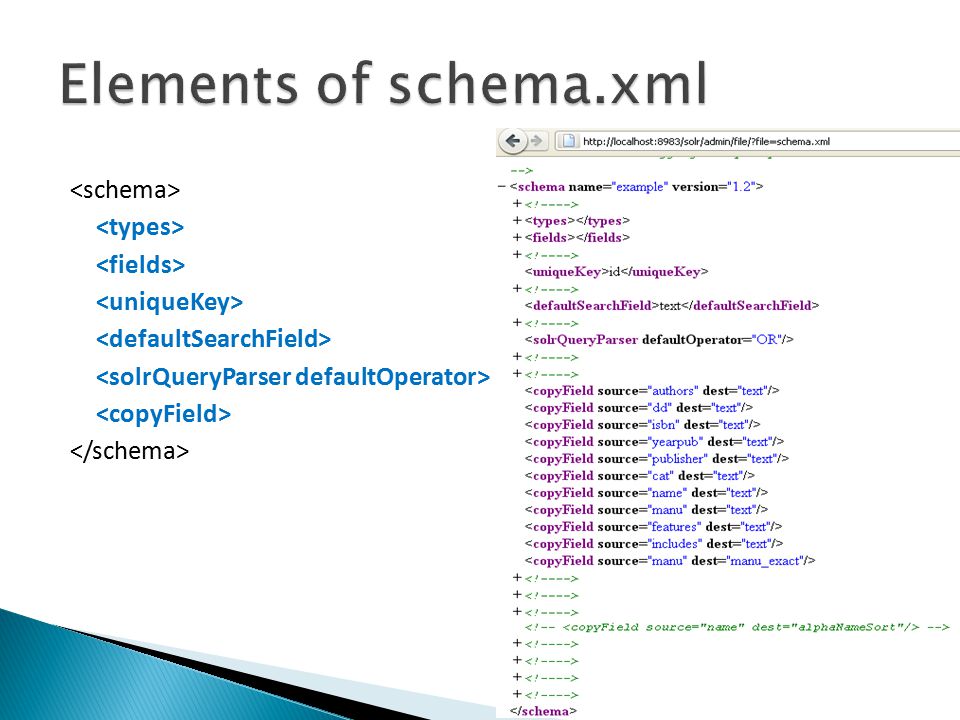Click the blue <copyField> slide bullet
The width and height of the screenshot is (960, 720).
pos(163,414)
